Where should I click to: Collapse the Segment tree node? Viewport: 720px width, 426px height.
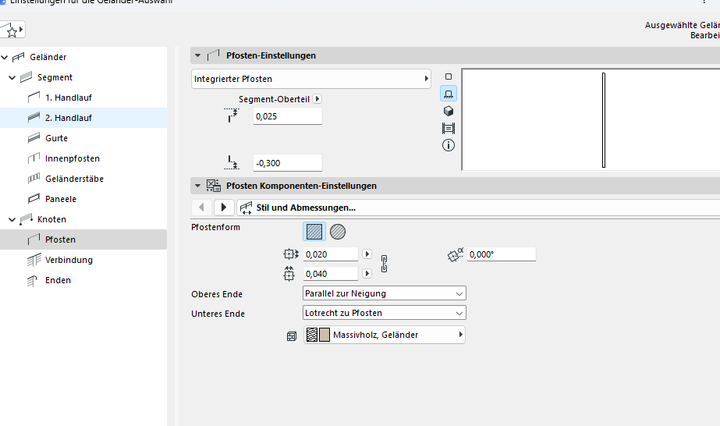tap(12, 78)
